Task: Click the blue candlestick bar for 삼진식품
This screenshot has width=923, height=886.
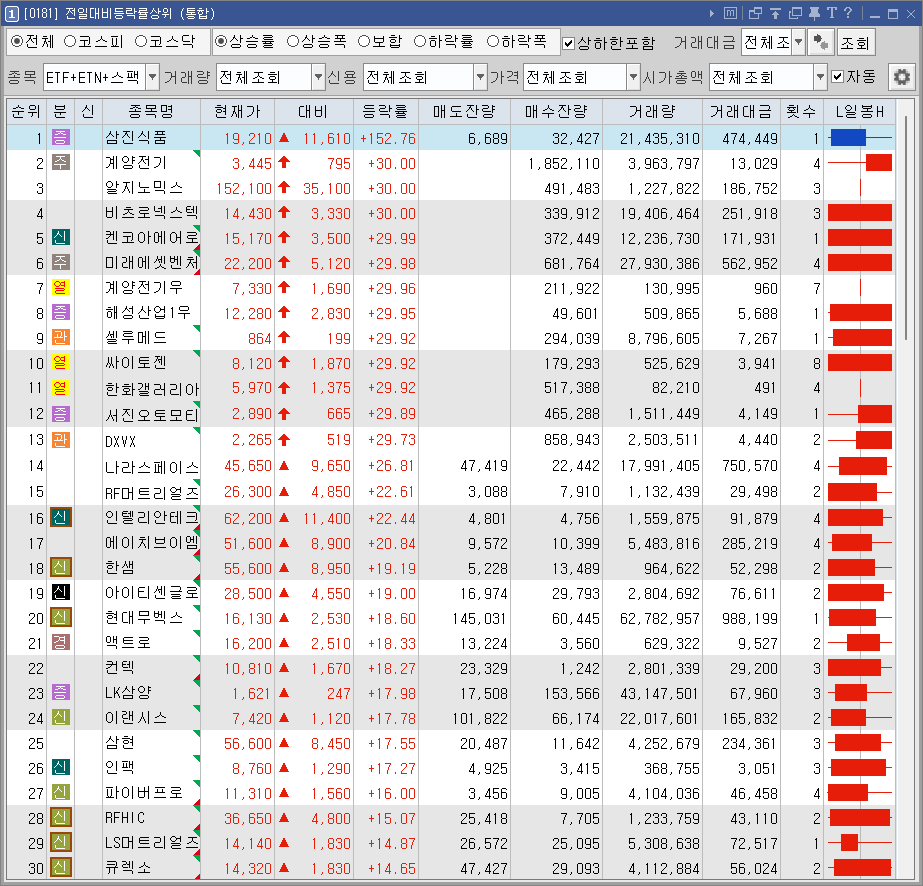Action: [x=848, y=138]
